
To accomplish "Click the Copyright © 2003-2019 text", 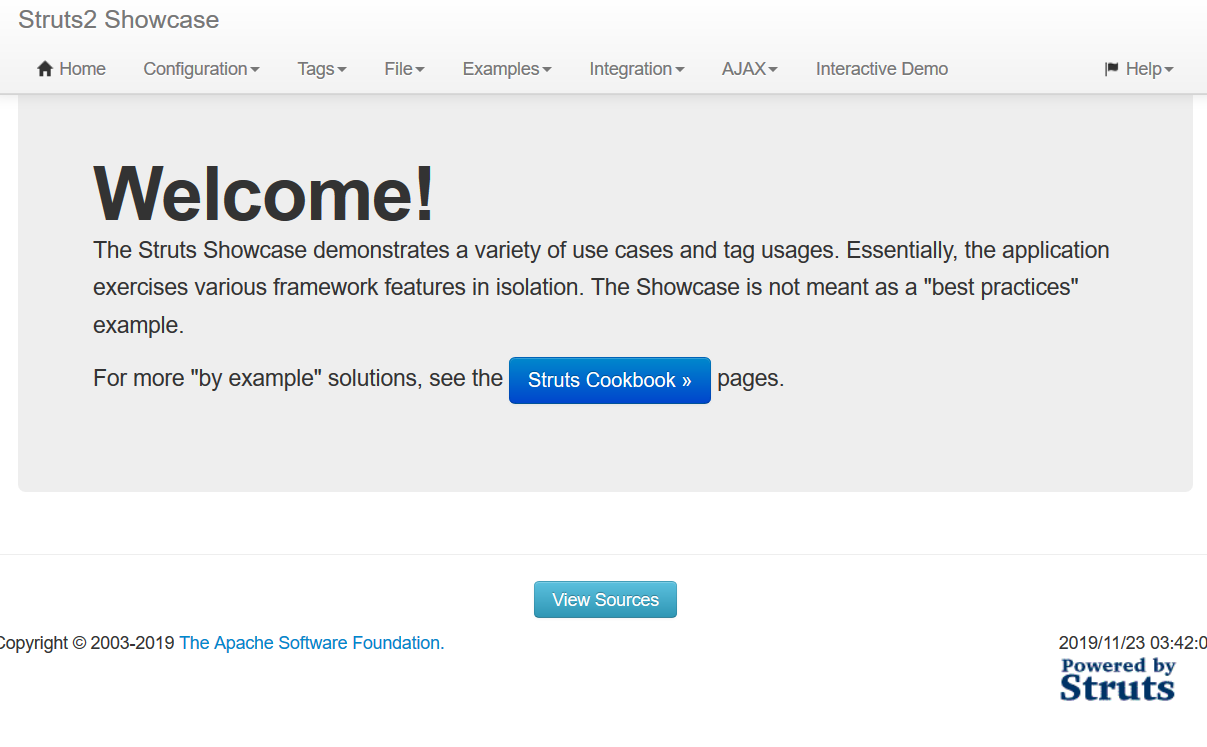I will [x=87, y=643].
